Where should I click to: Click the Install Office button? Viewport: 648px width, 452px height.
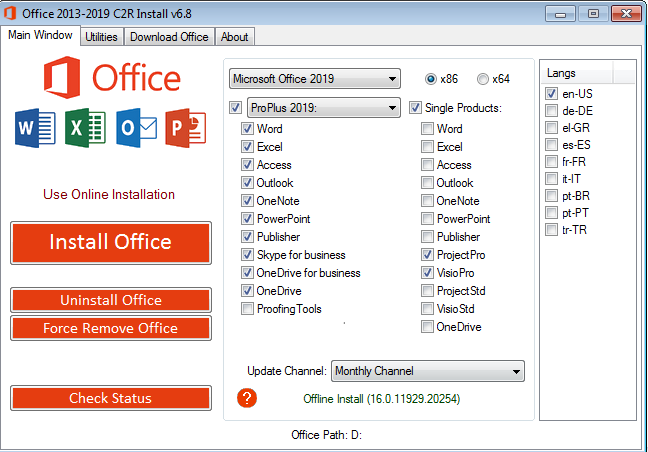[x=111, y=243]
